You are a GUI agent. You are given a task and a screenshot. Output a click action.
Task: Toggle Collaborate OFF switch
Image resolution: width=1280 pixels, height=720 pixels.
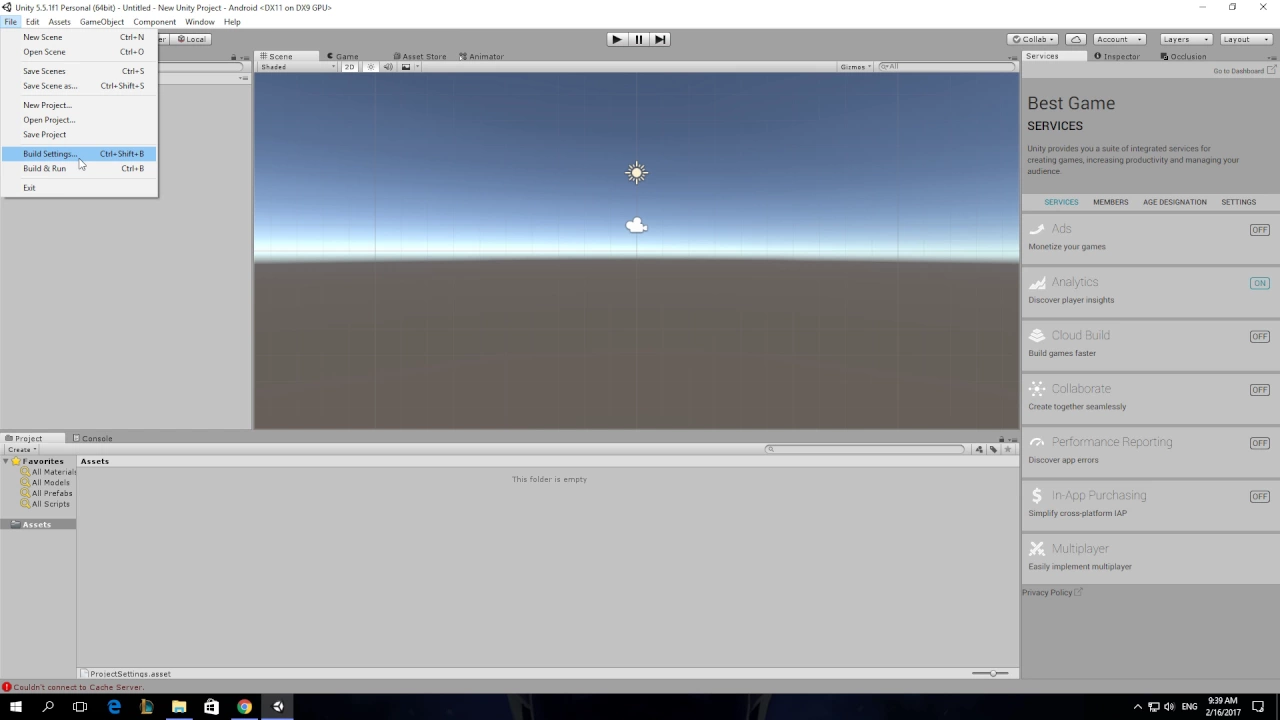[x=1259, y=390]
